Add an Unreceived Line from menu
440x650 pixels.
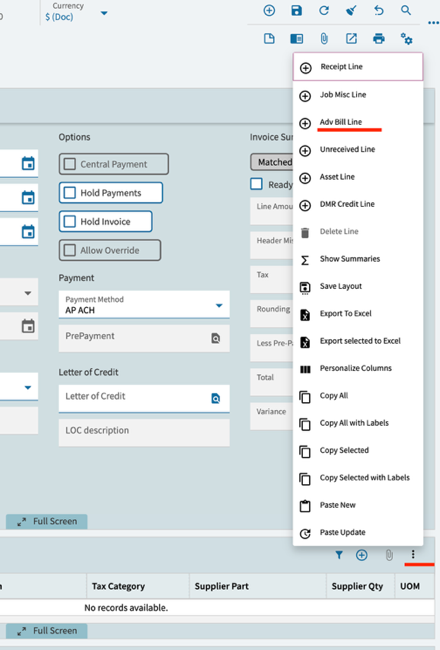click(358, 150)
